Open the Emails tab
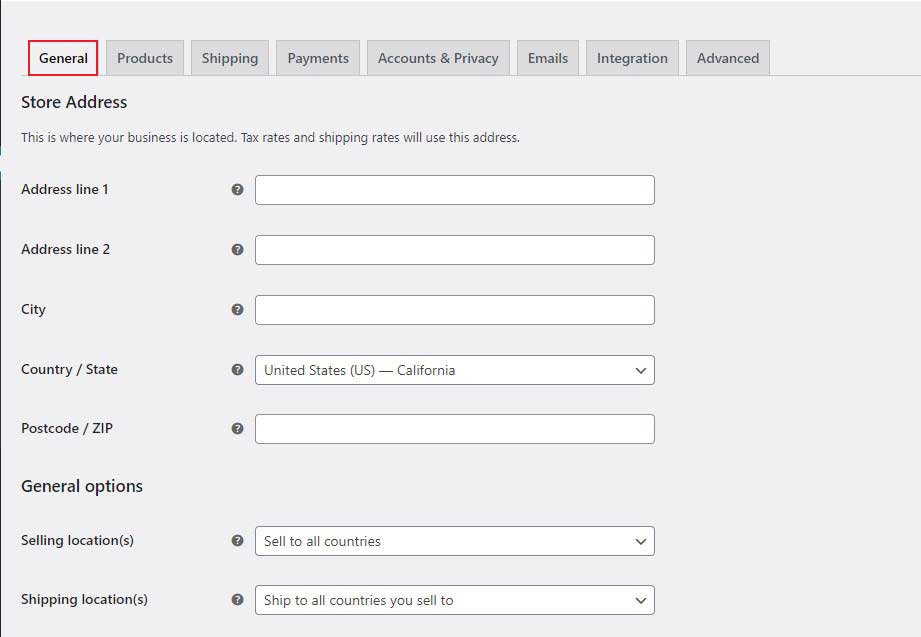The height and width of the screenshot is (637, 921). click(x=547, y=58)
